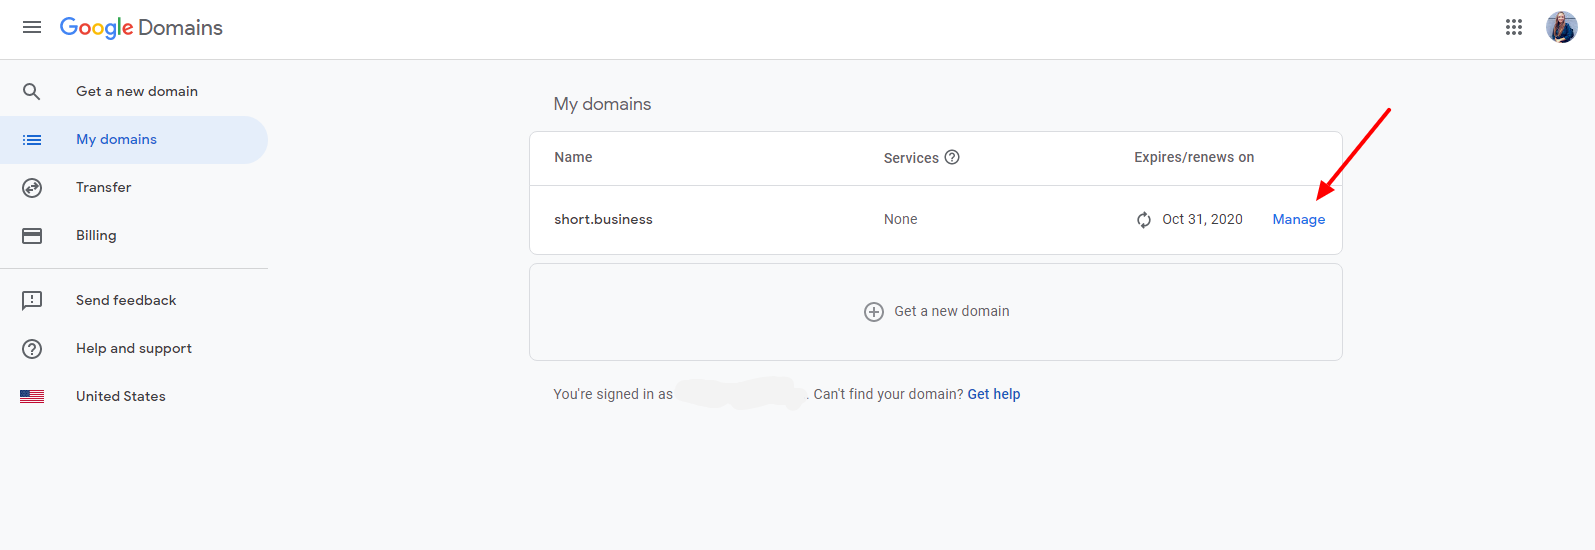Open Send feedback
Image resolution: width=1595 pixels, height=550 pixels.
(134, 300)
